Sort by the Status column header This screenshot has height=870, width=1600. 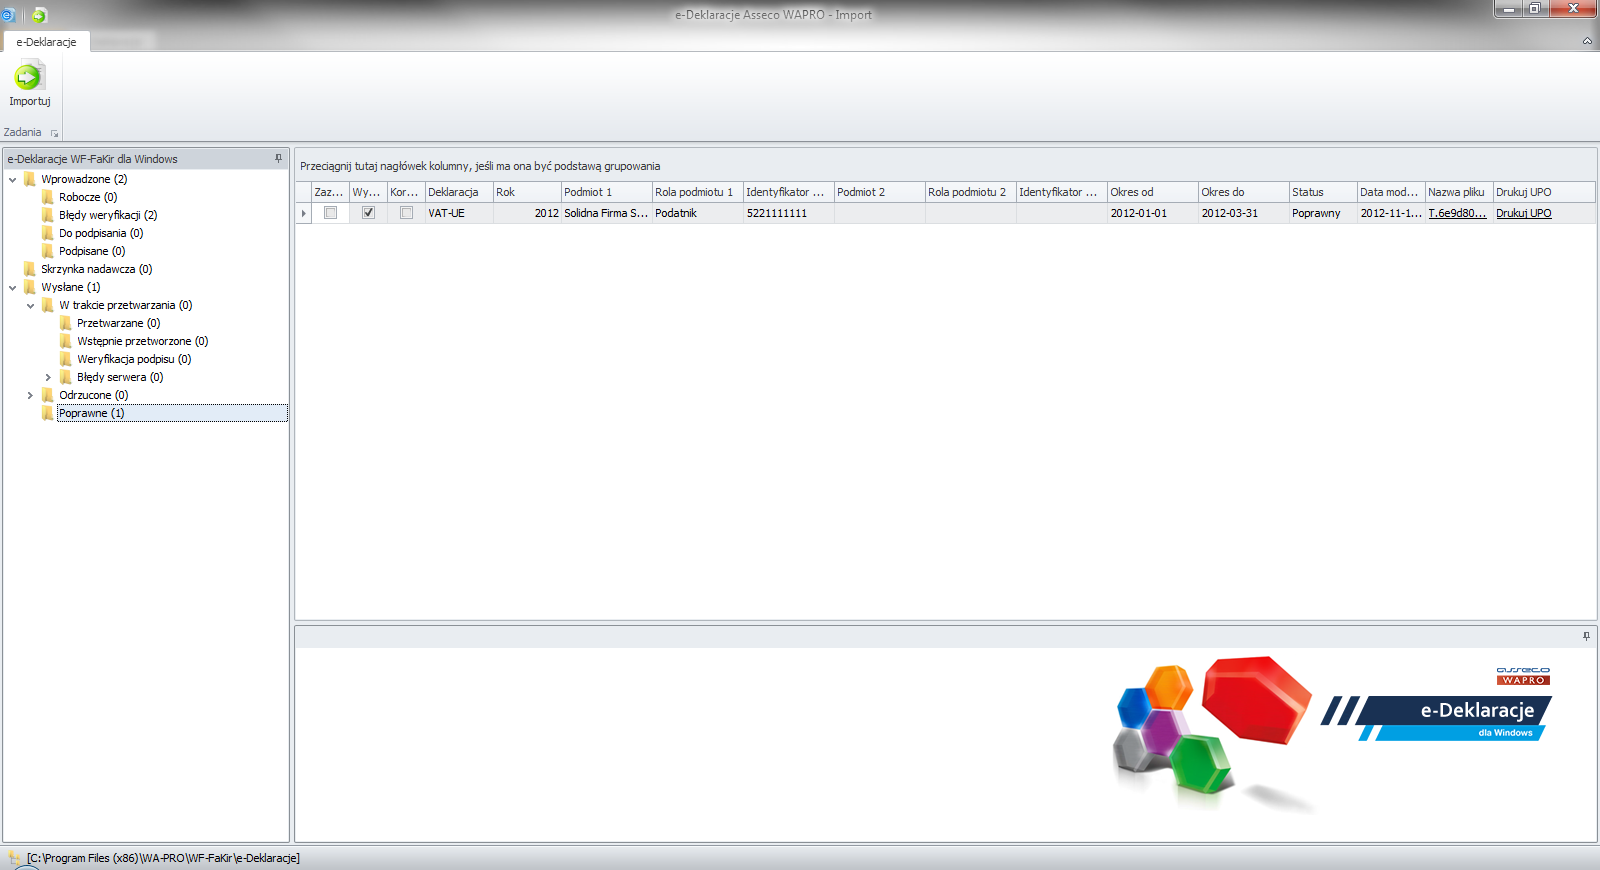(1323, 192)
